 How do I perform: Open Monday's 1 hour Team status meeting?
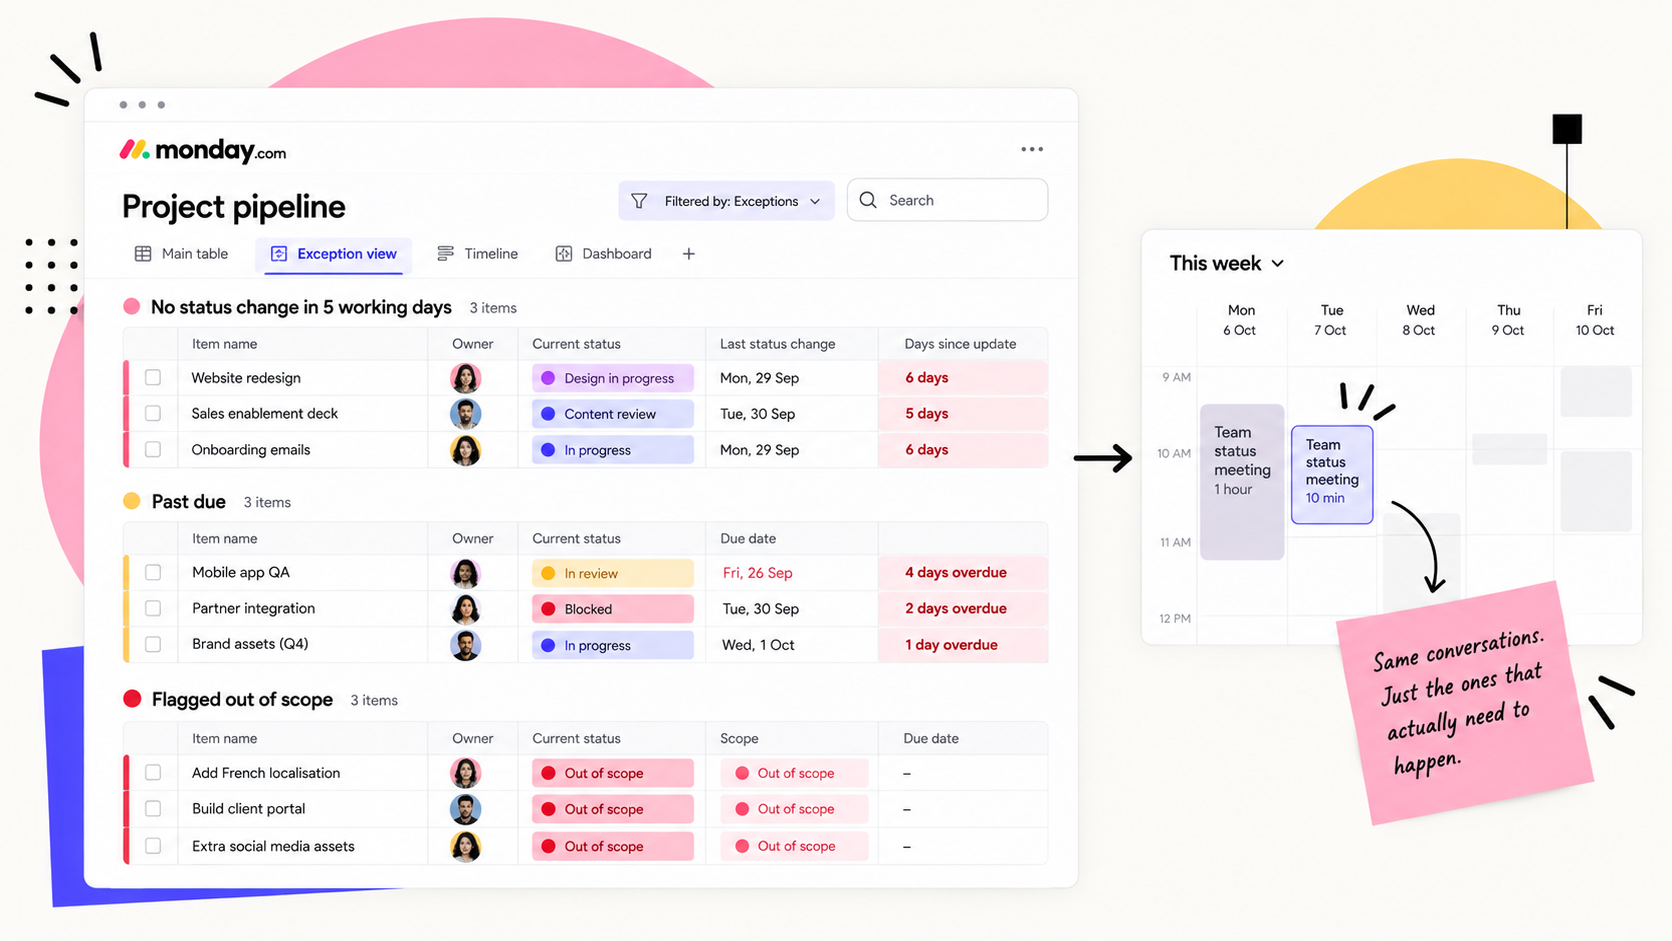(x=1242, y=482)
